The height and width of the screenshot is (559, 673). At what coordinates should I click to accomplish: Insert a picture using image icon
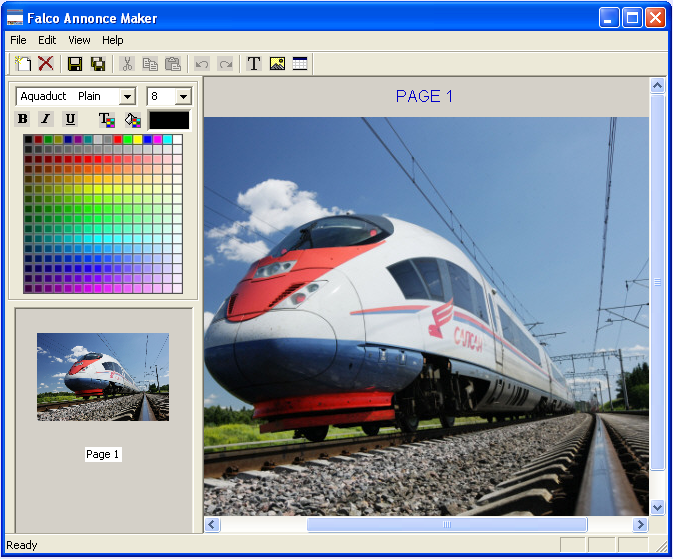[x=277, y=64]
